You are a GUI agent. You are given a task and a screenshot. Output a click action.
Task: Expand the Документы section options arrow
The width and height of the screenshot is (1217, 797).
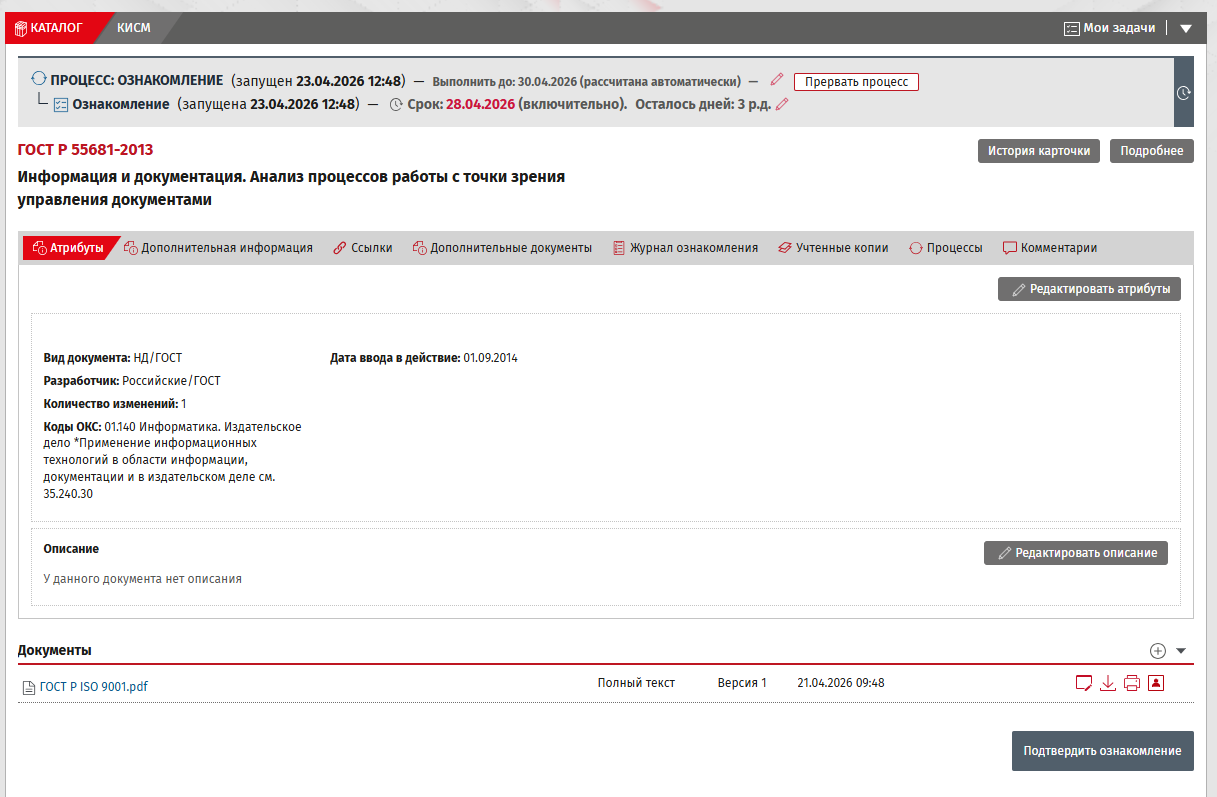[1181, 651]
